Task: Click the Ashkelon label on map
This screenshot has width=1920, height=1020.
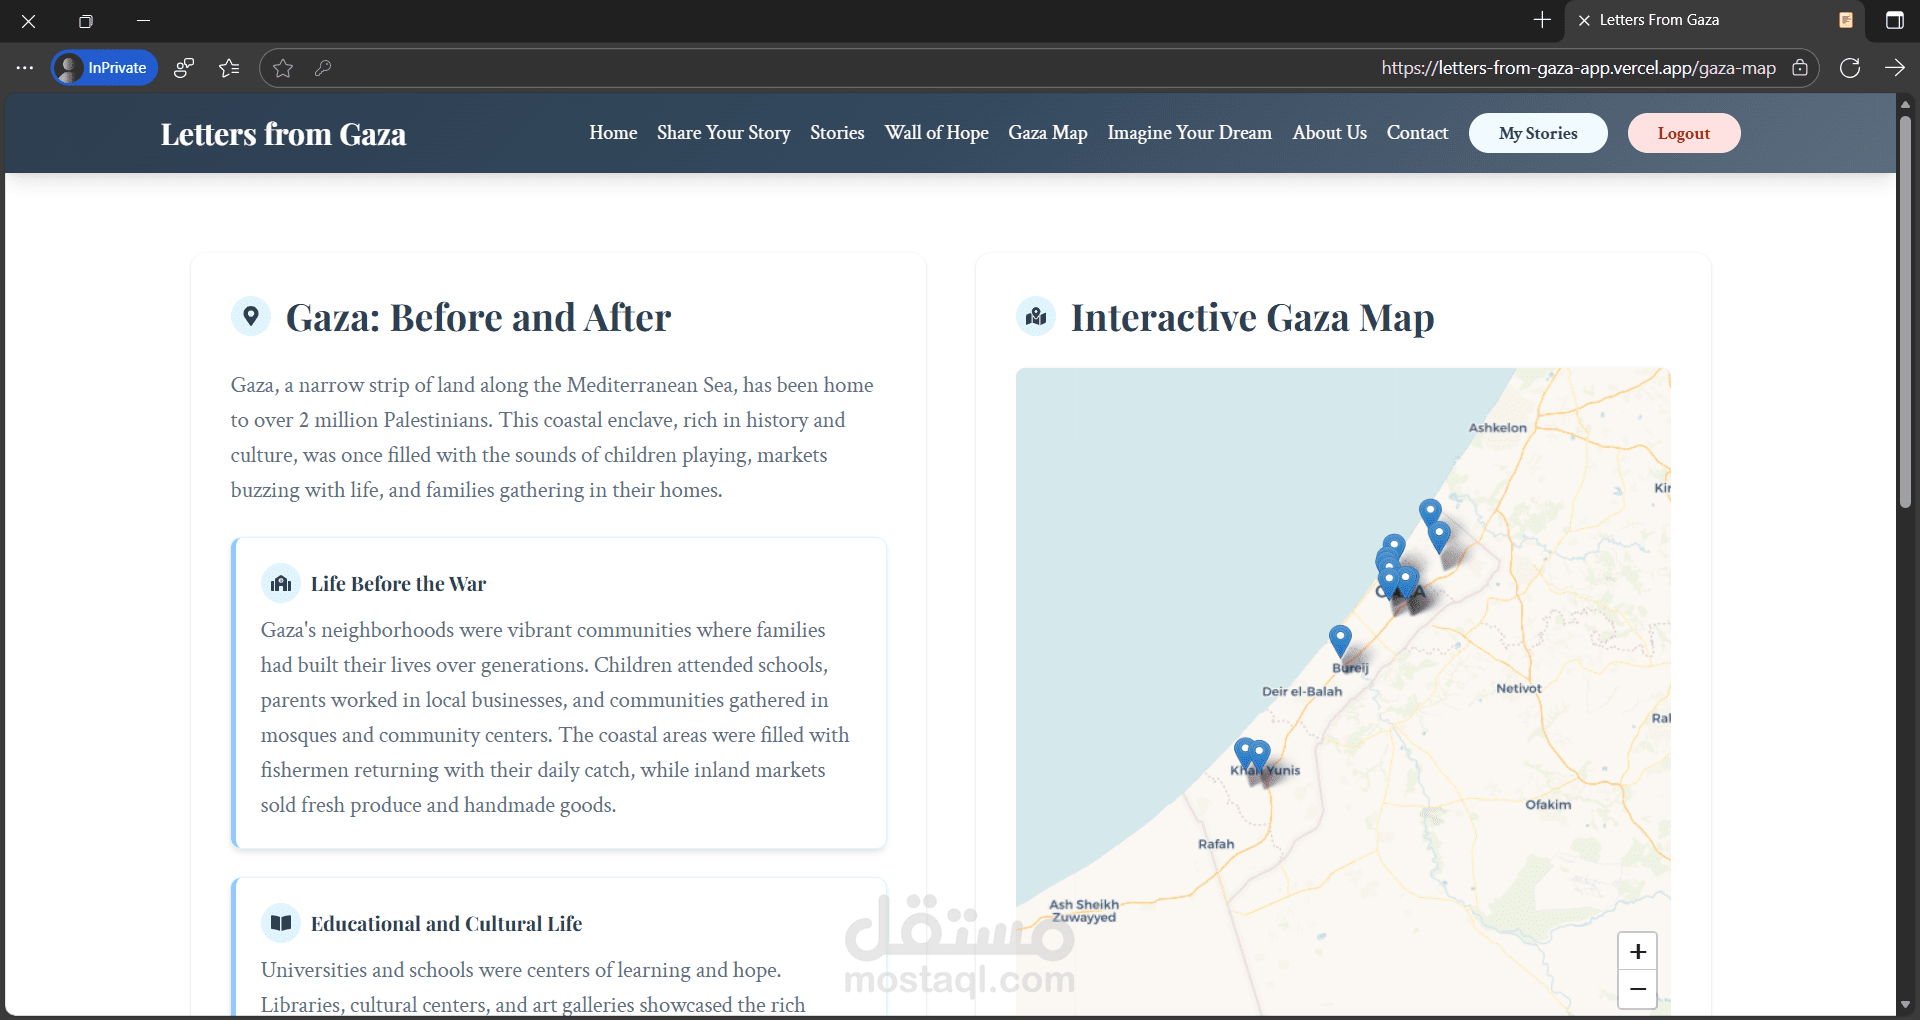Action: (x=1498, y=427)
